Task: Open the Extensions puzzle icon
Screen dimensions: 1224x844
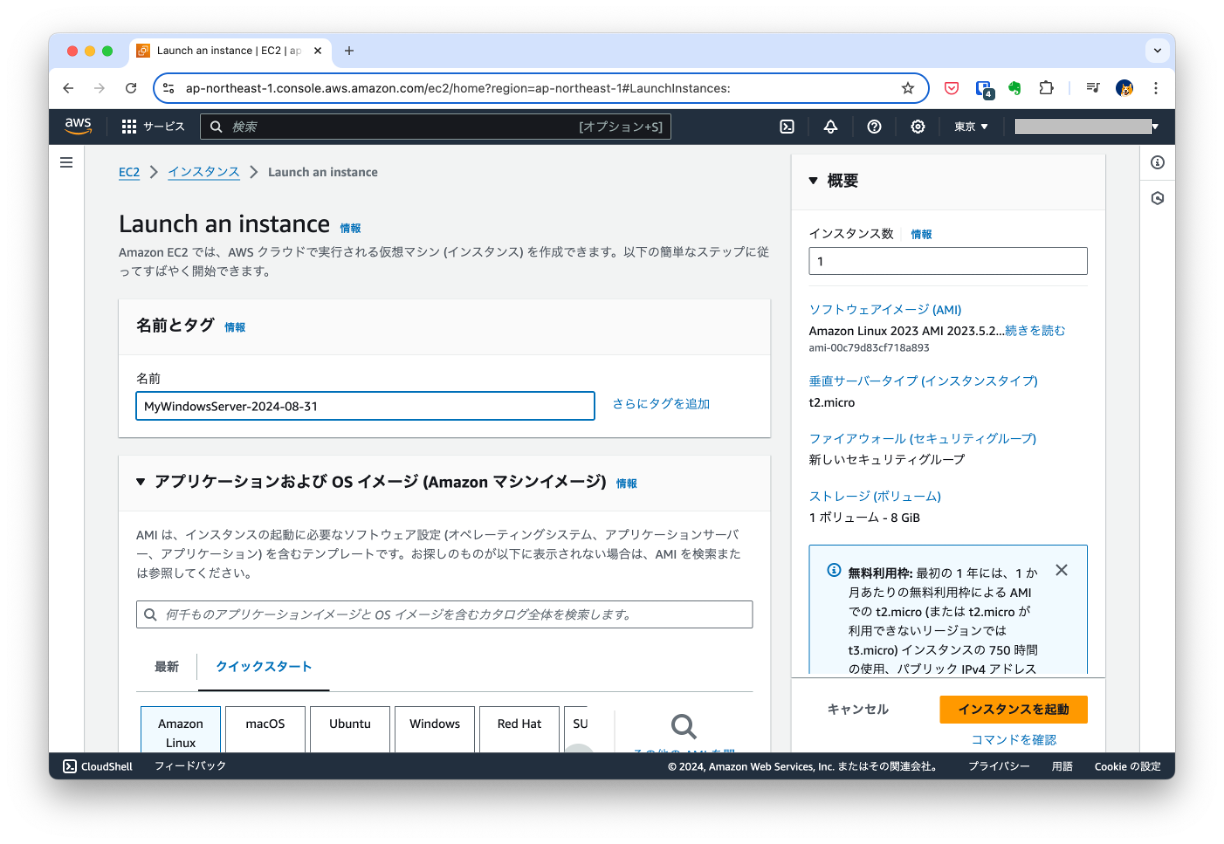Action: [x=1046, y=88]
